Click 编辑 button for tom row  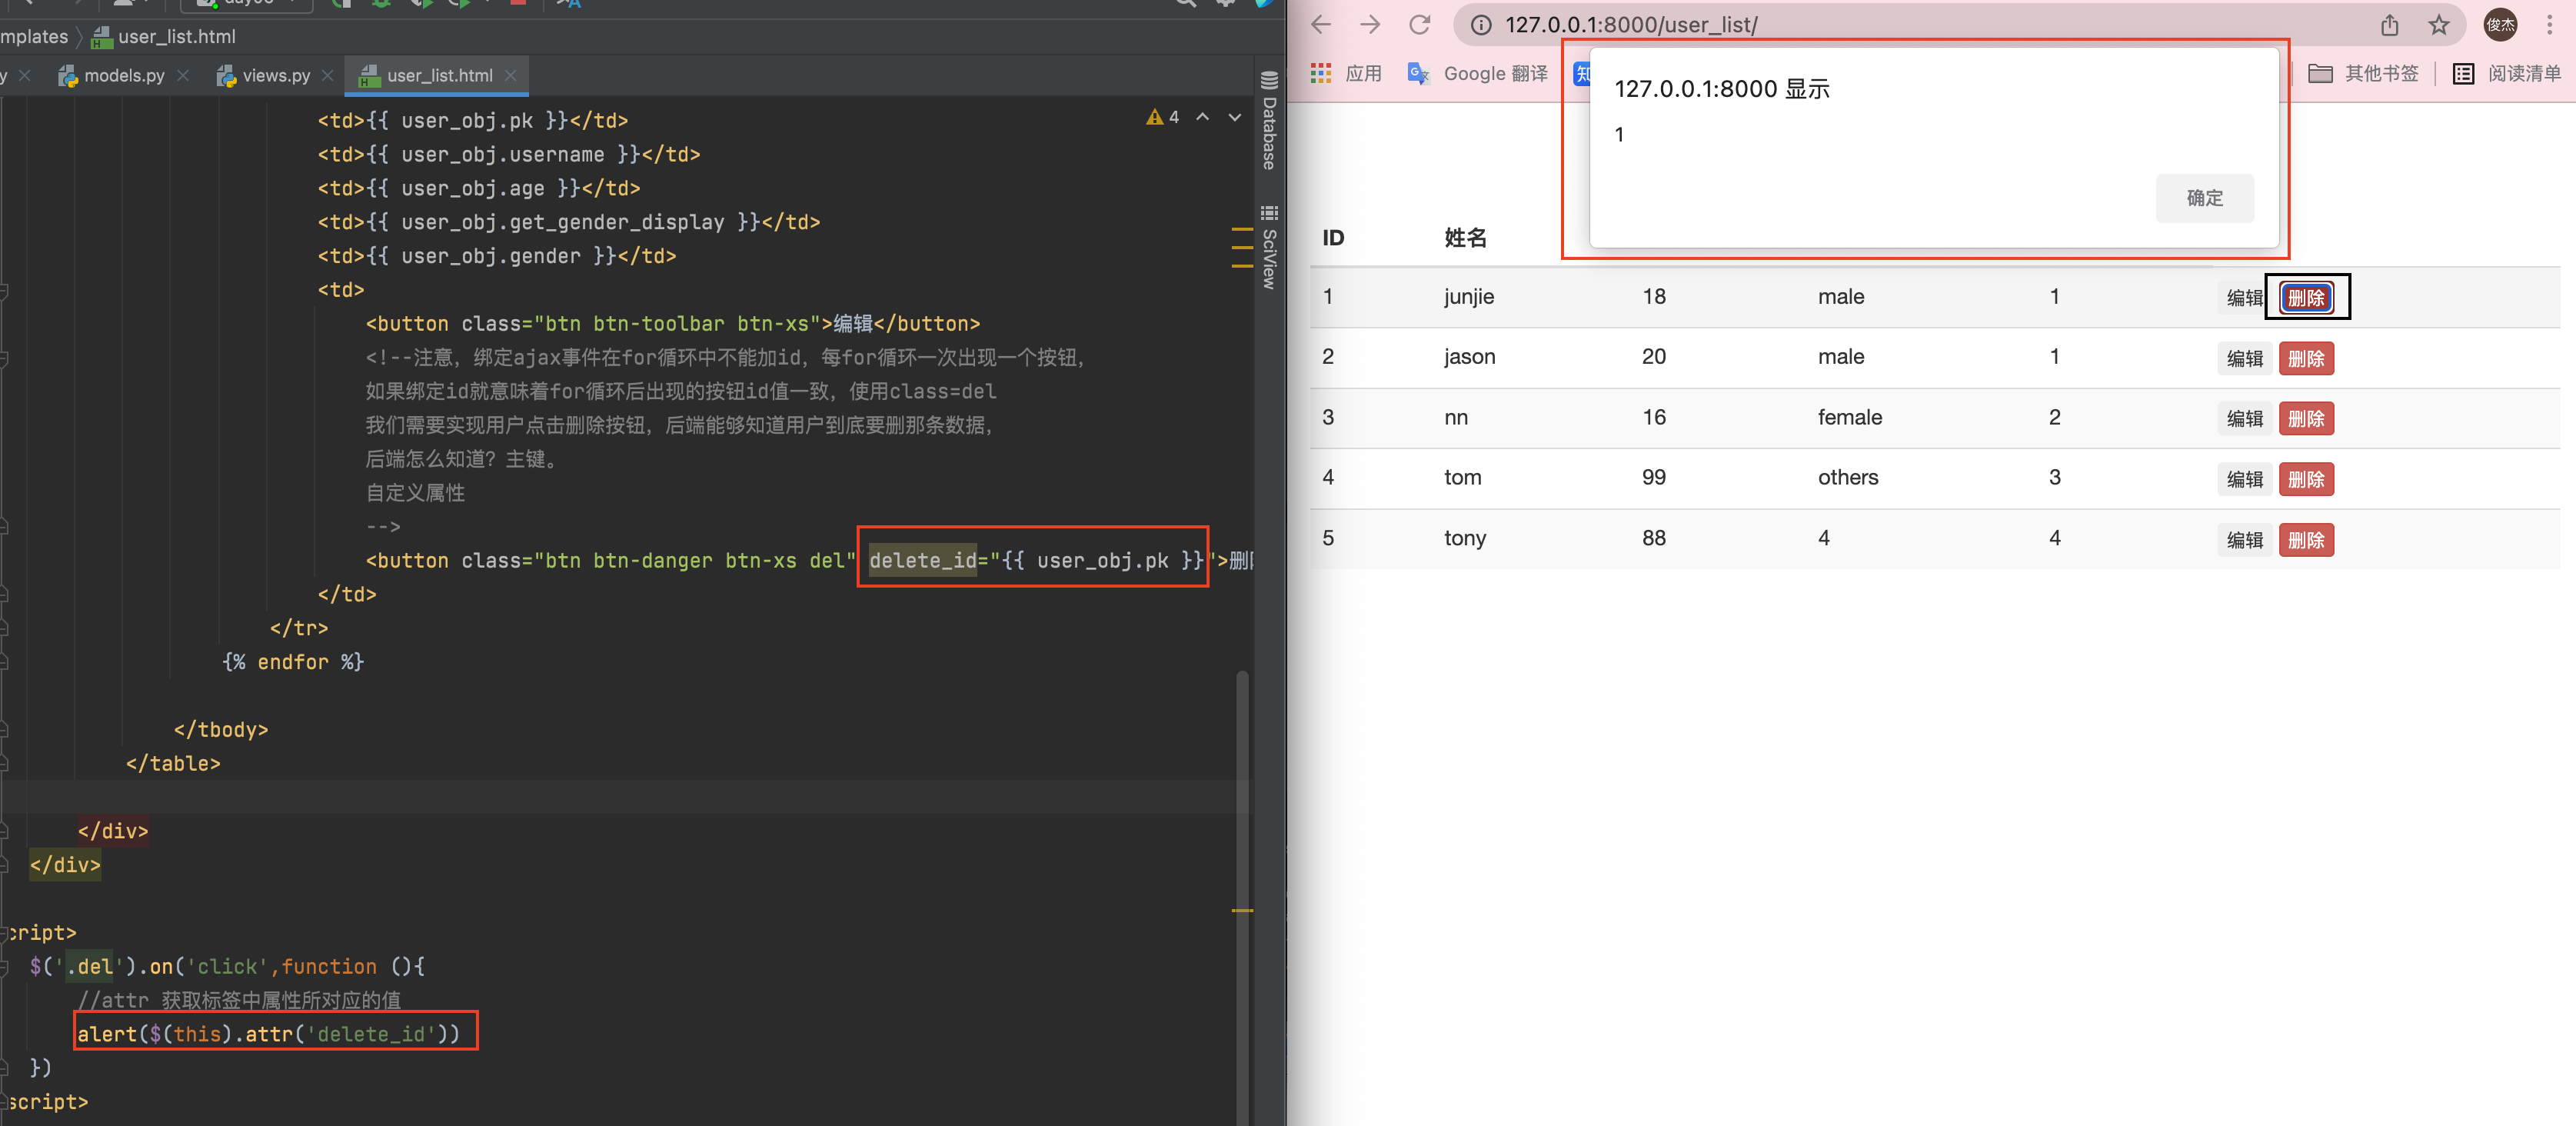coord(2244,479)
